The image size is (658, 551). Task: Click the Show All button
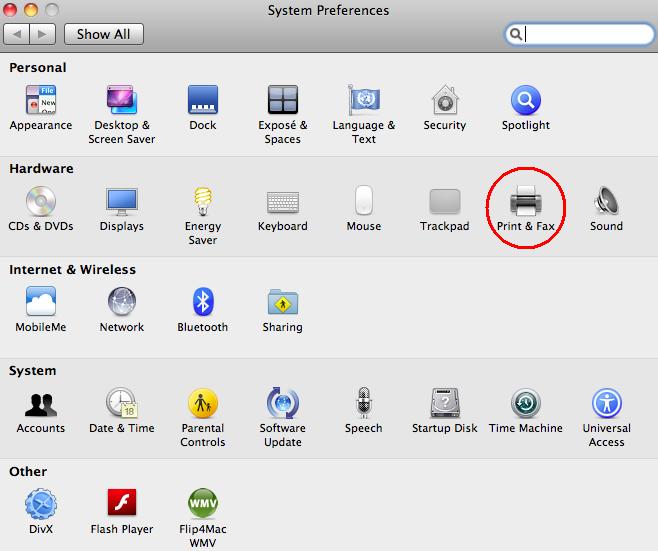tap(104, 34)
